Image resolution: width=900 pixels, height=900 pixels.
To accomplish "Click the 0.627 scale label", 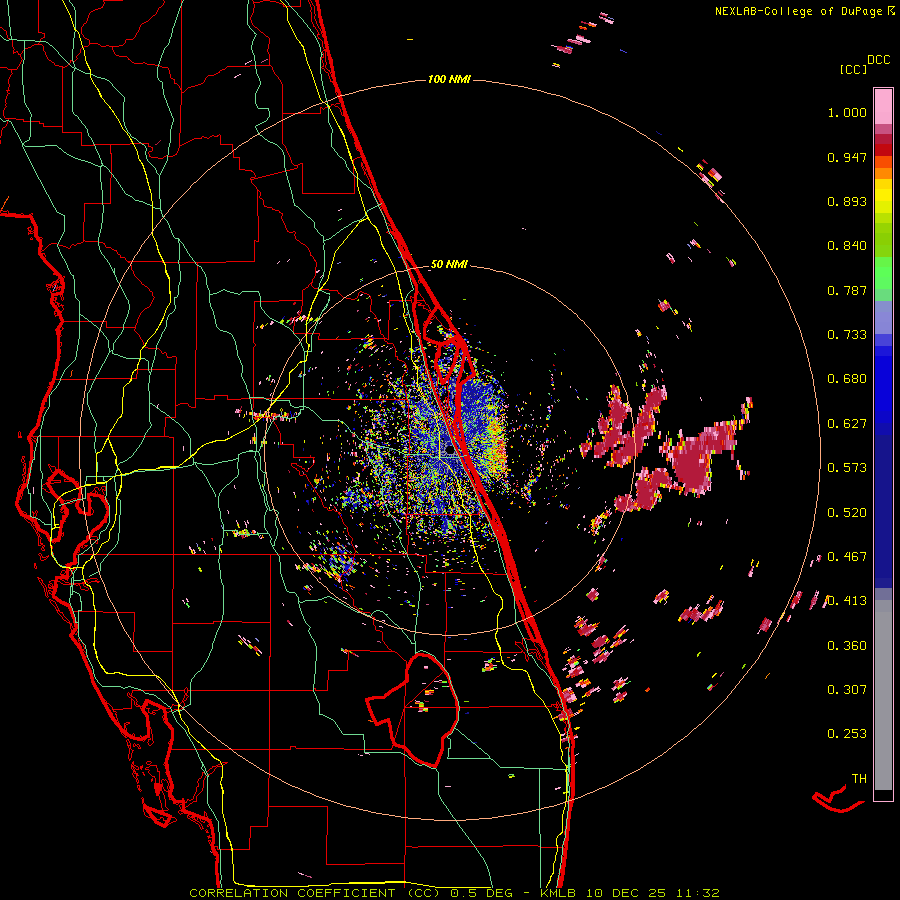I will click(x=847, y=424).
